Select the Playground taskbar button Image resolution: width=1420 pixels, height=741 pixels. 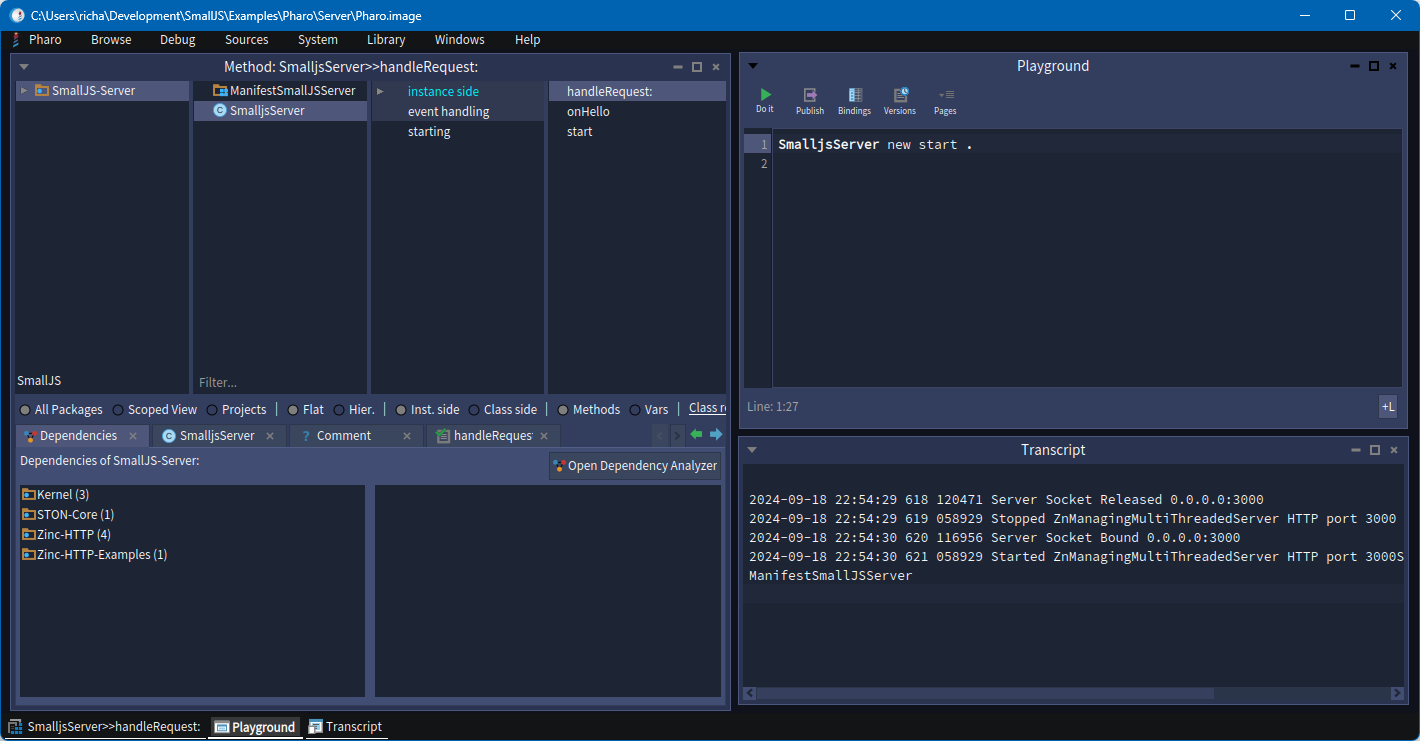click(255, 727)
